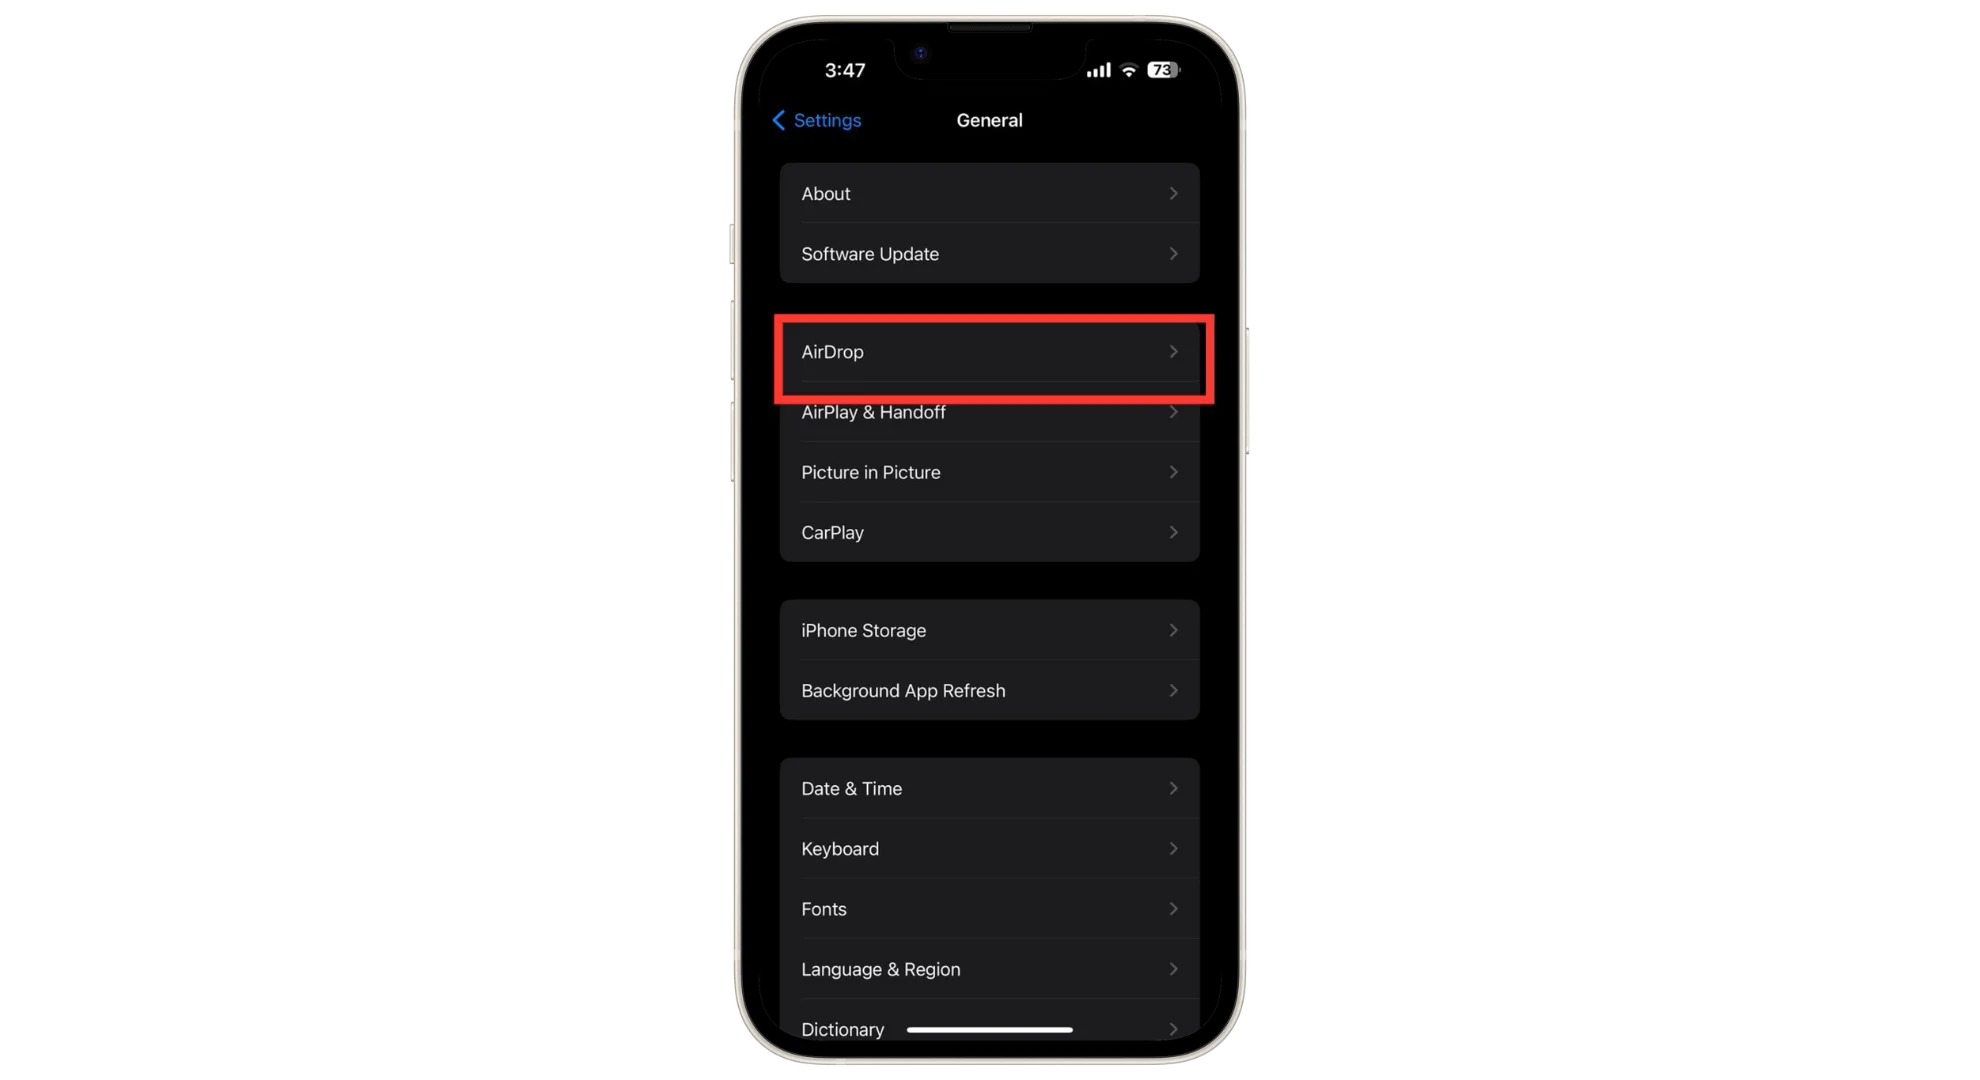Screen dimensions: 1980x1080
Task: Open Date & Time settings
Action: pos(989,787)
